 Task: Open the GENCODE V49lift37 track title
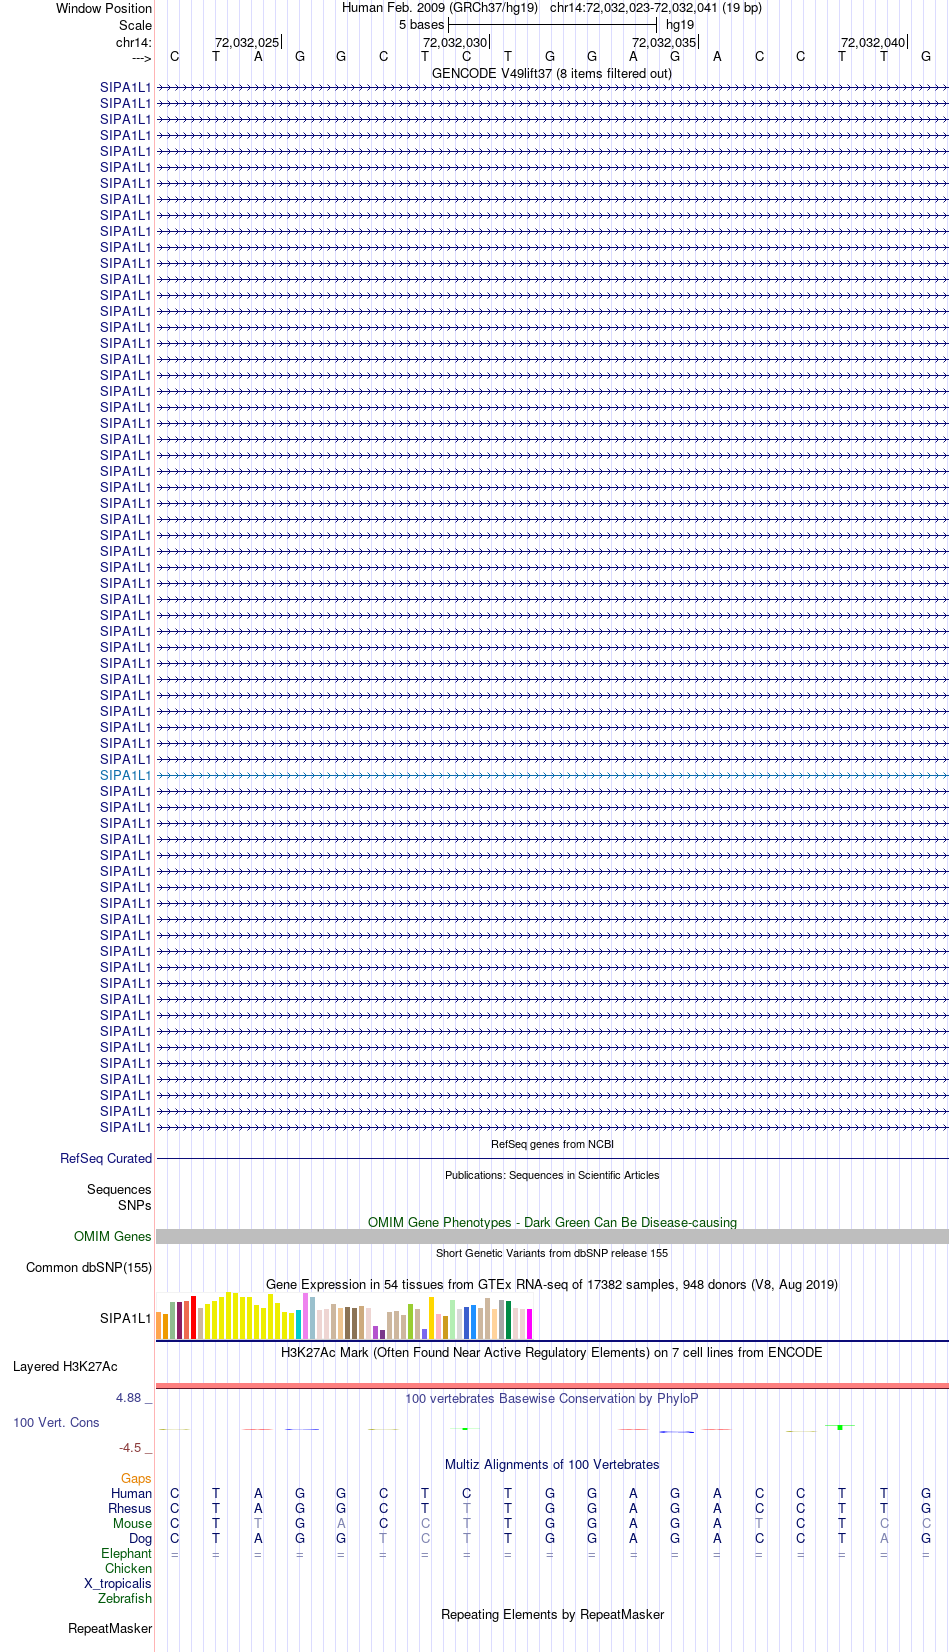click(x=552, y=73)
